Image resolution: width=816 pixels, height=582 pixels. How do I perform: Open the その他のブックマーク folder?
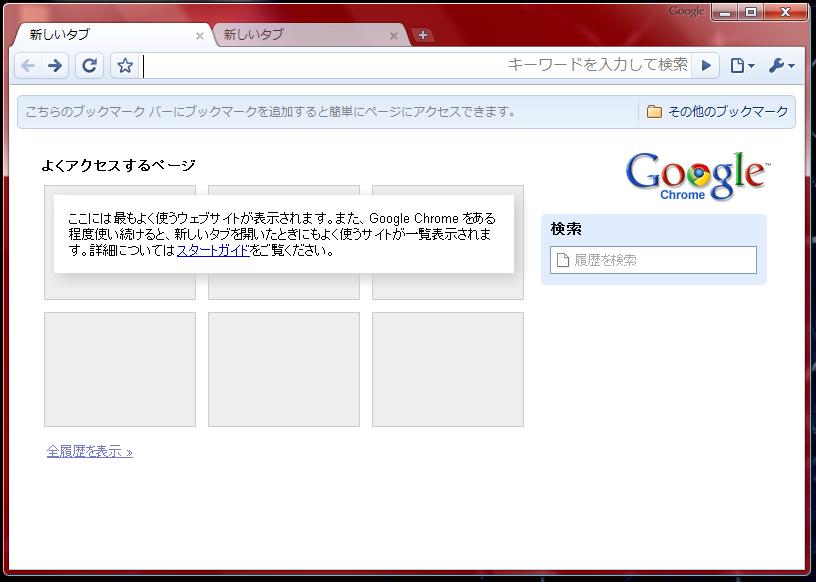click(x=717, y=111)
